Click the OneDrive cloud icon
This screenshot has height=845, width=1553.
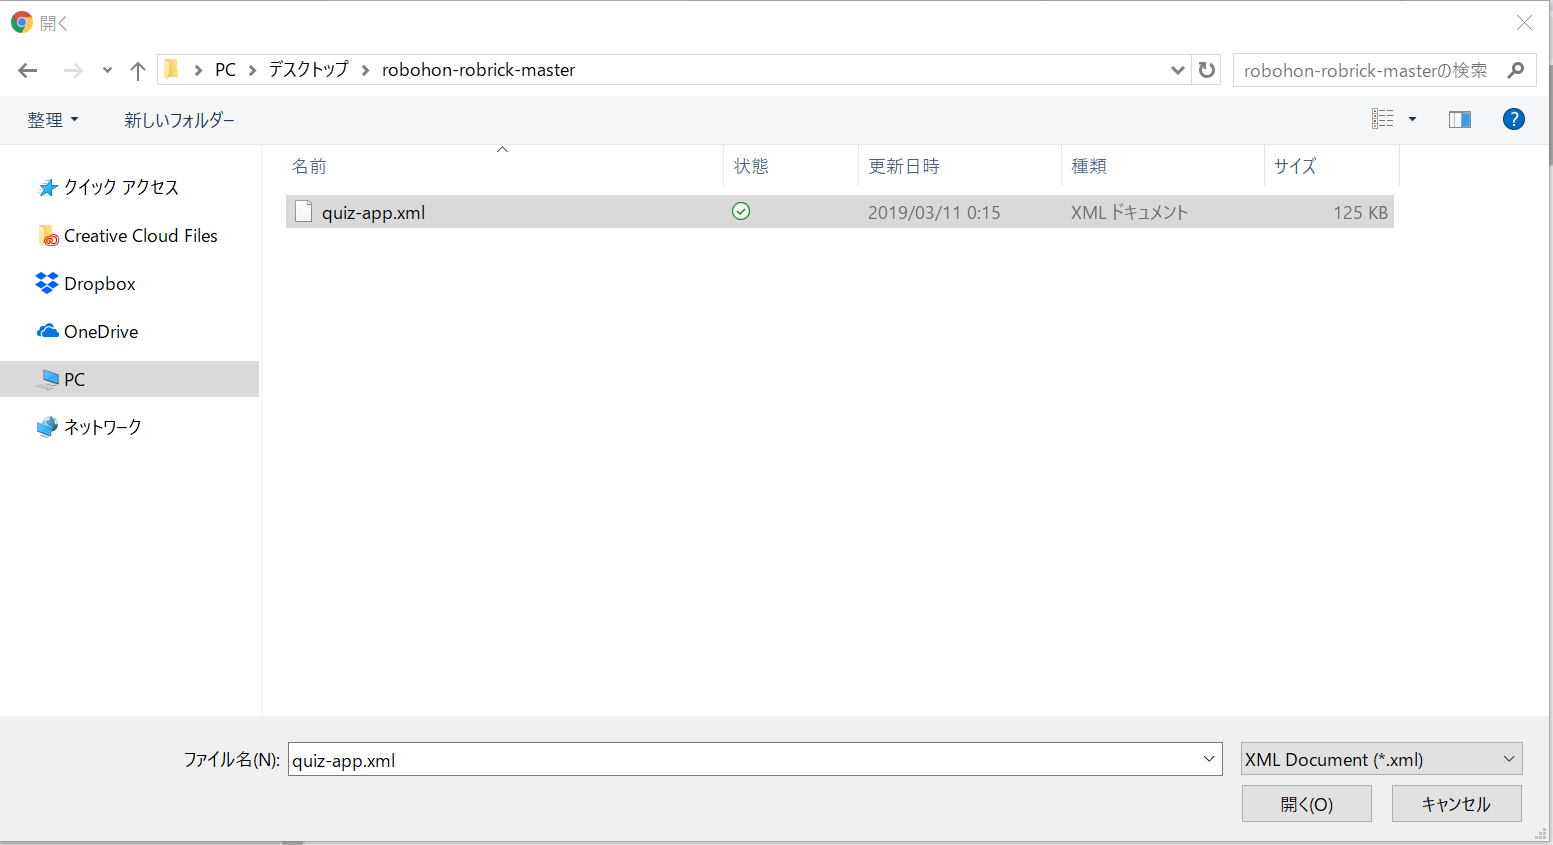[x=47, y=331]
